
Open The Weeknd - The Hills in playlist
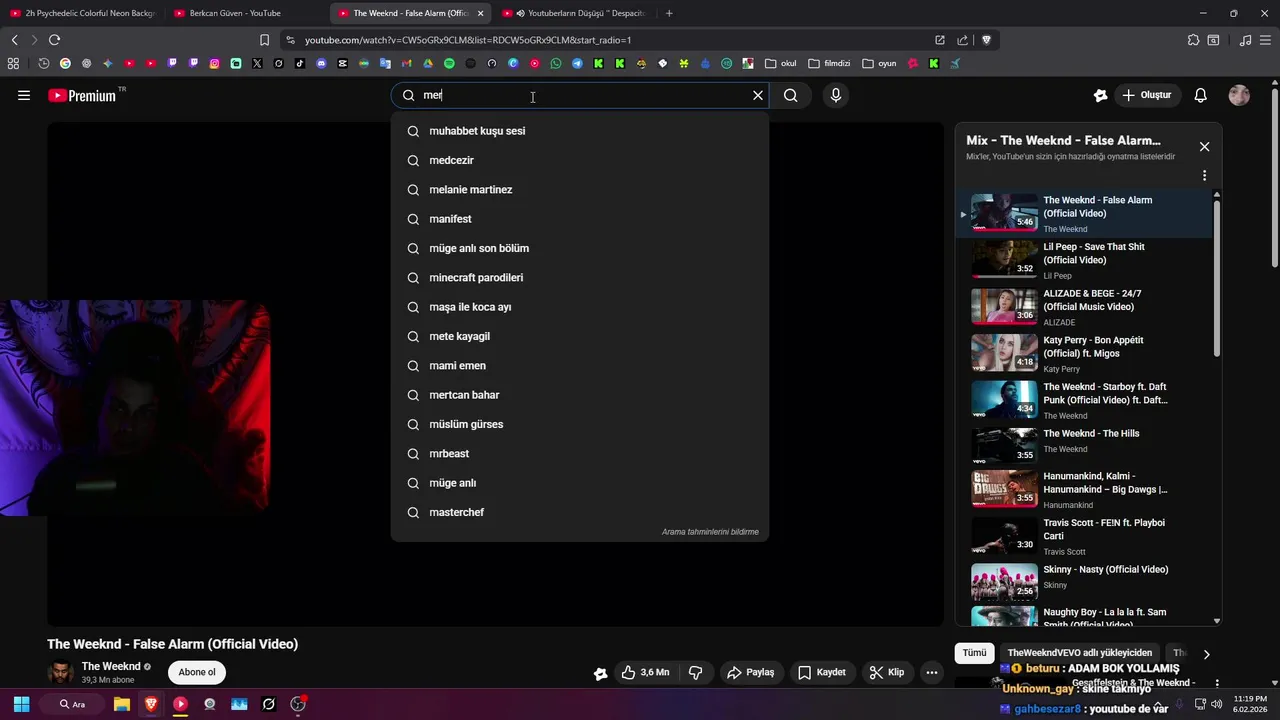(1084, 445)
